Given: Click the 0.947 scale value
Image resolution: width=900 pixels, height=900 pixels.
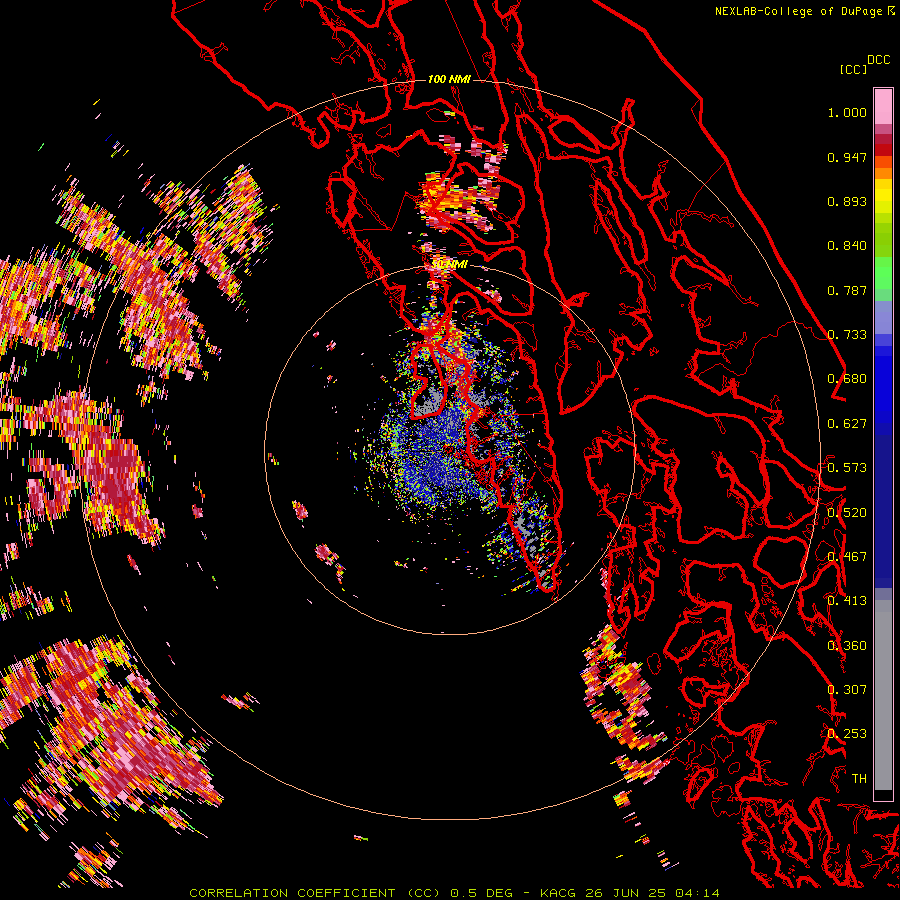Looking at the screenshot, I should 847,157.
